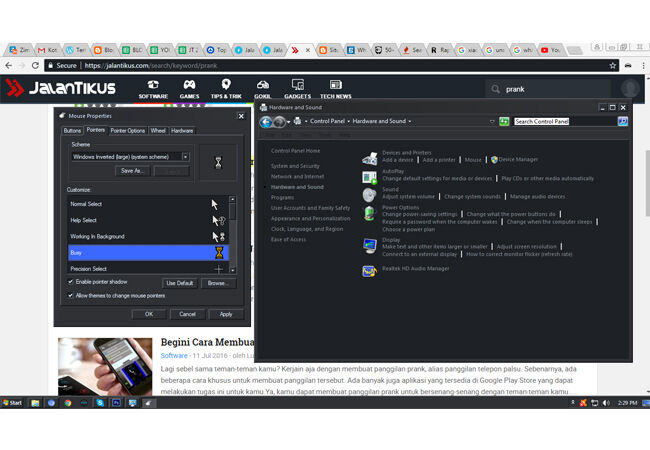Screen dimensions: 650x450
Task: Click the refresh icon beside address bar
Action: [x=504, y=121]
